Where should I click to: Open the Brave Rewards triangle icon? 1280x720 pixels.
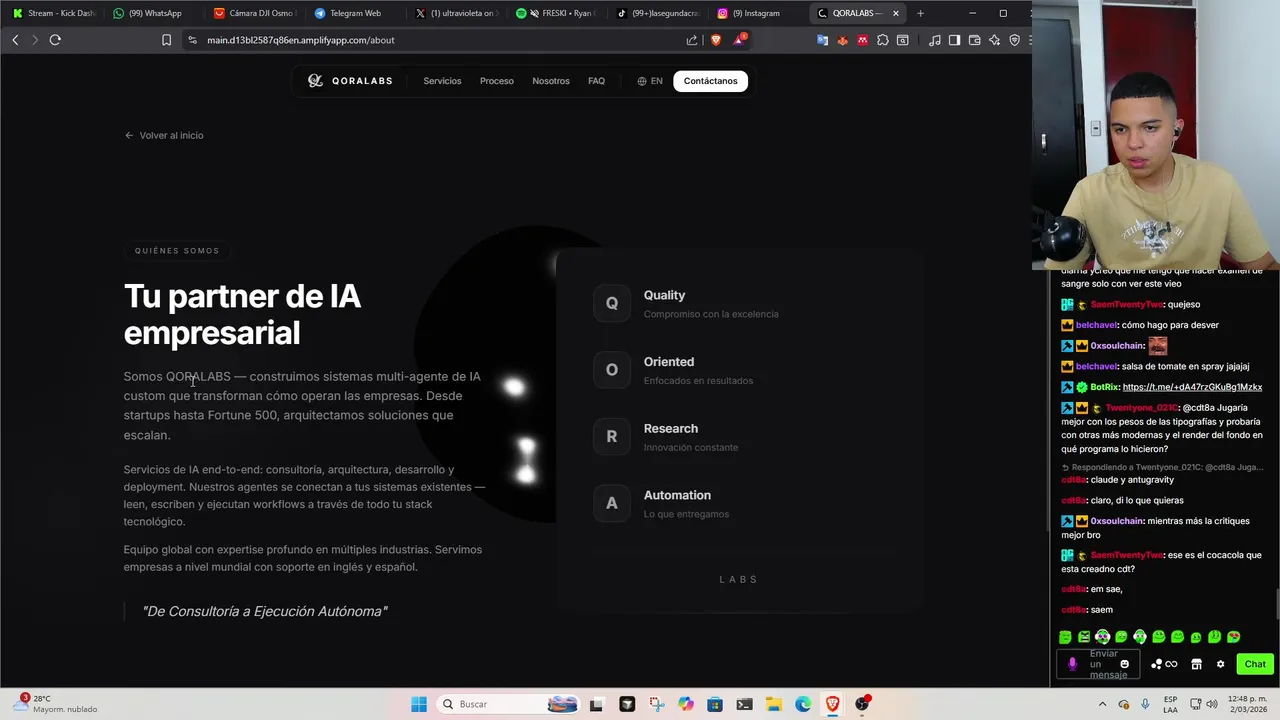739,40
